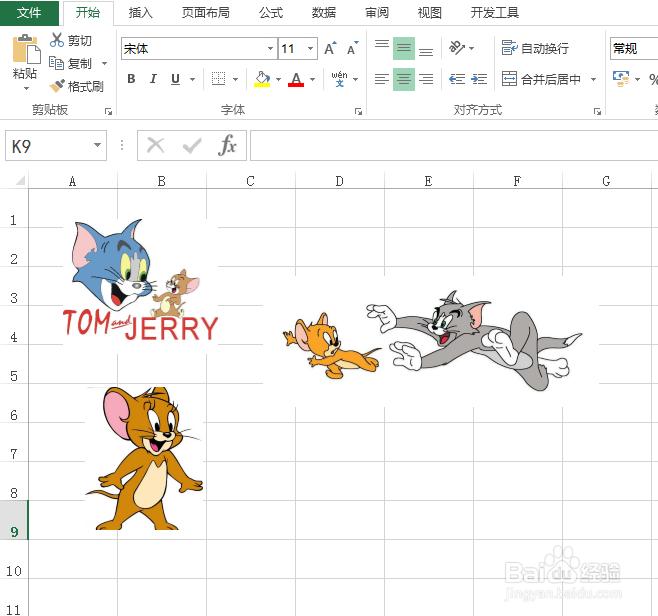Toggle middle vertical alignment
Viewport: 658px width, 616px height.
[x=404, y=49]
